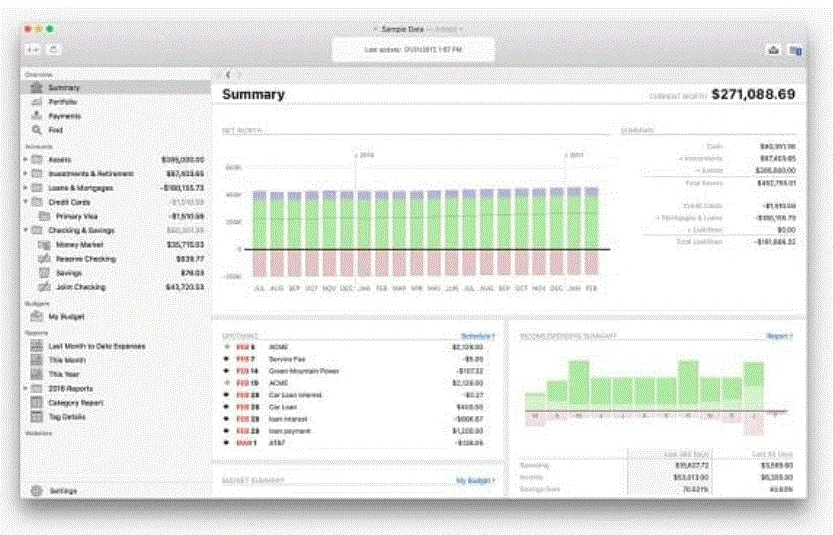Open the Summary overview in the sidebar
The height and width of the screenshot is (535, 833).
pos(116,88)
